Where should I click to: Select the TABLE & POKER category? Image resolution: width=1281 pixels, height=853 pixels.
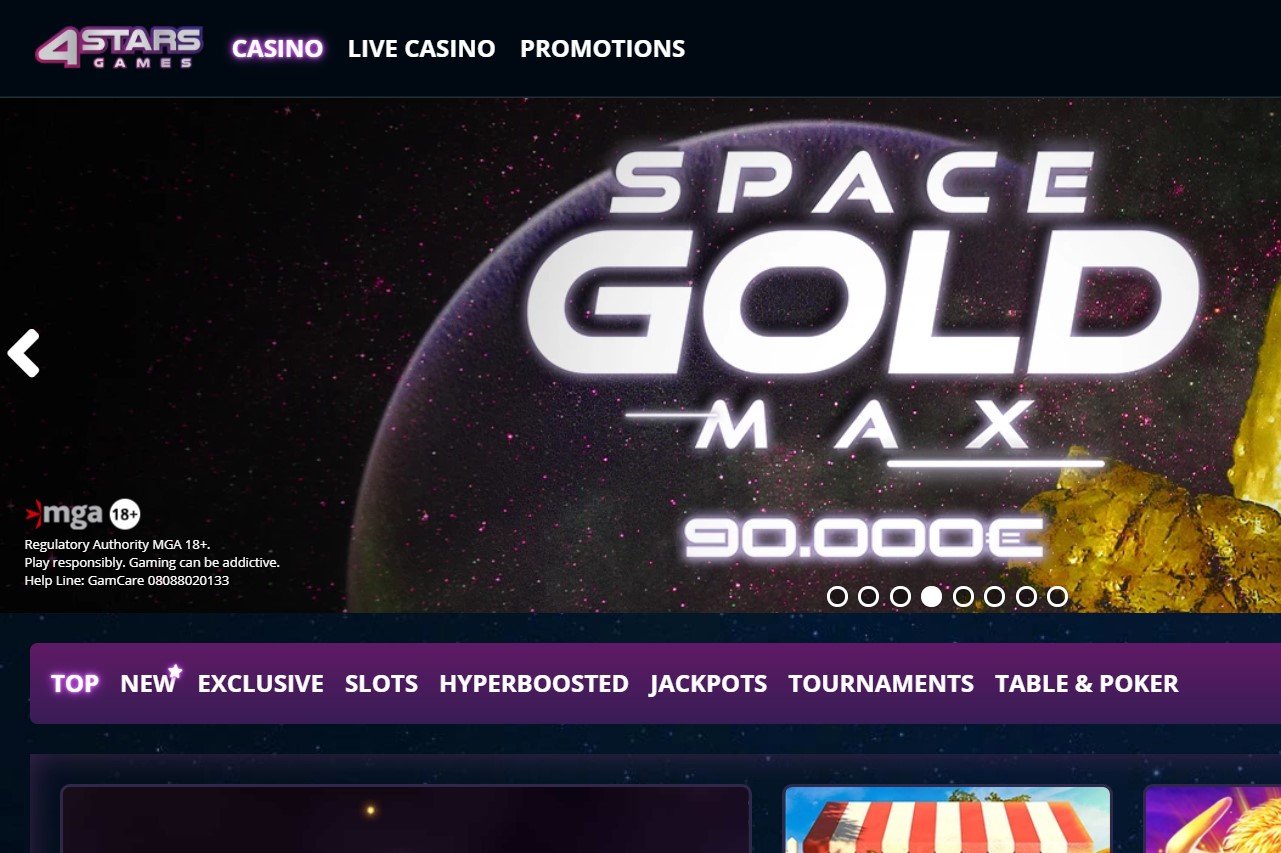(x=1086, y=684)
